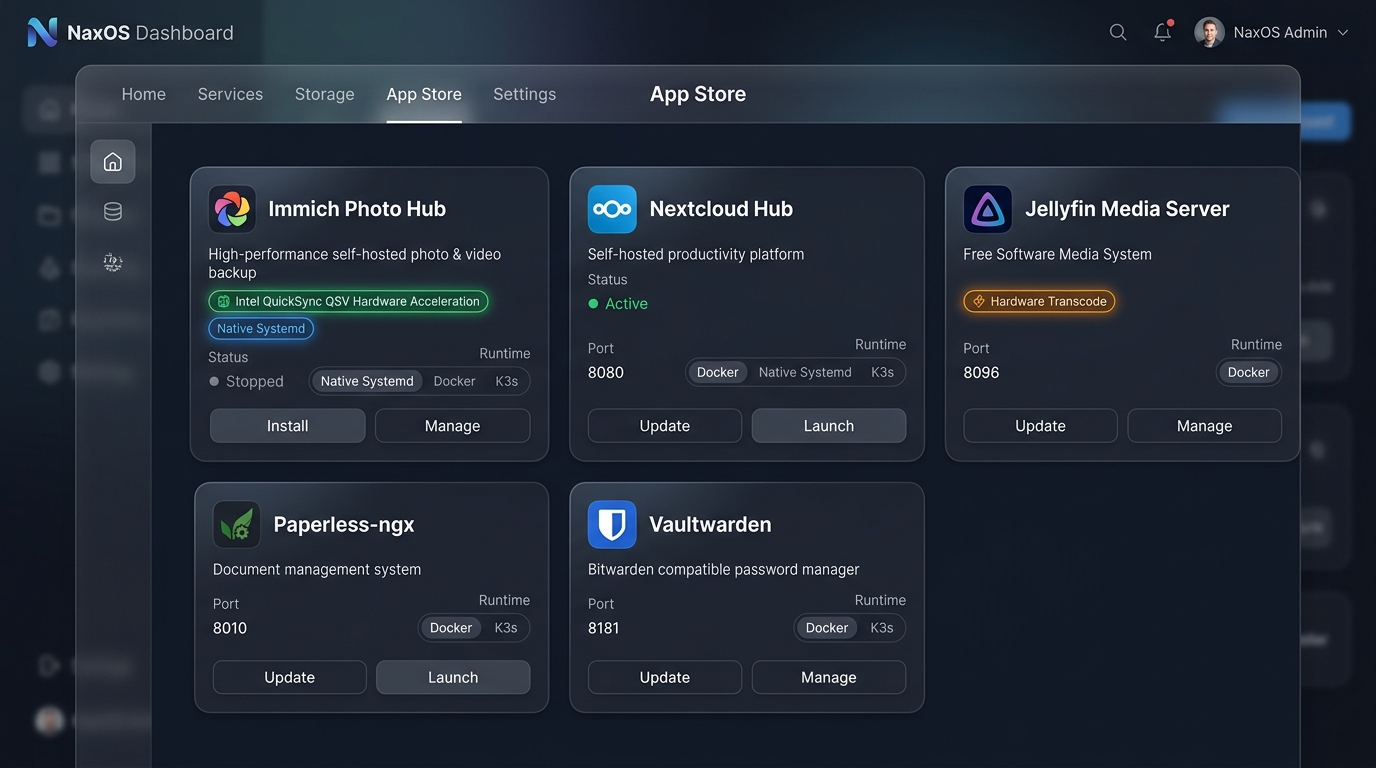Update Nextcloud Hub
Screen dimensions: 1376x768
point(665,426)
